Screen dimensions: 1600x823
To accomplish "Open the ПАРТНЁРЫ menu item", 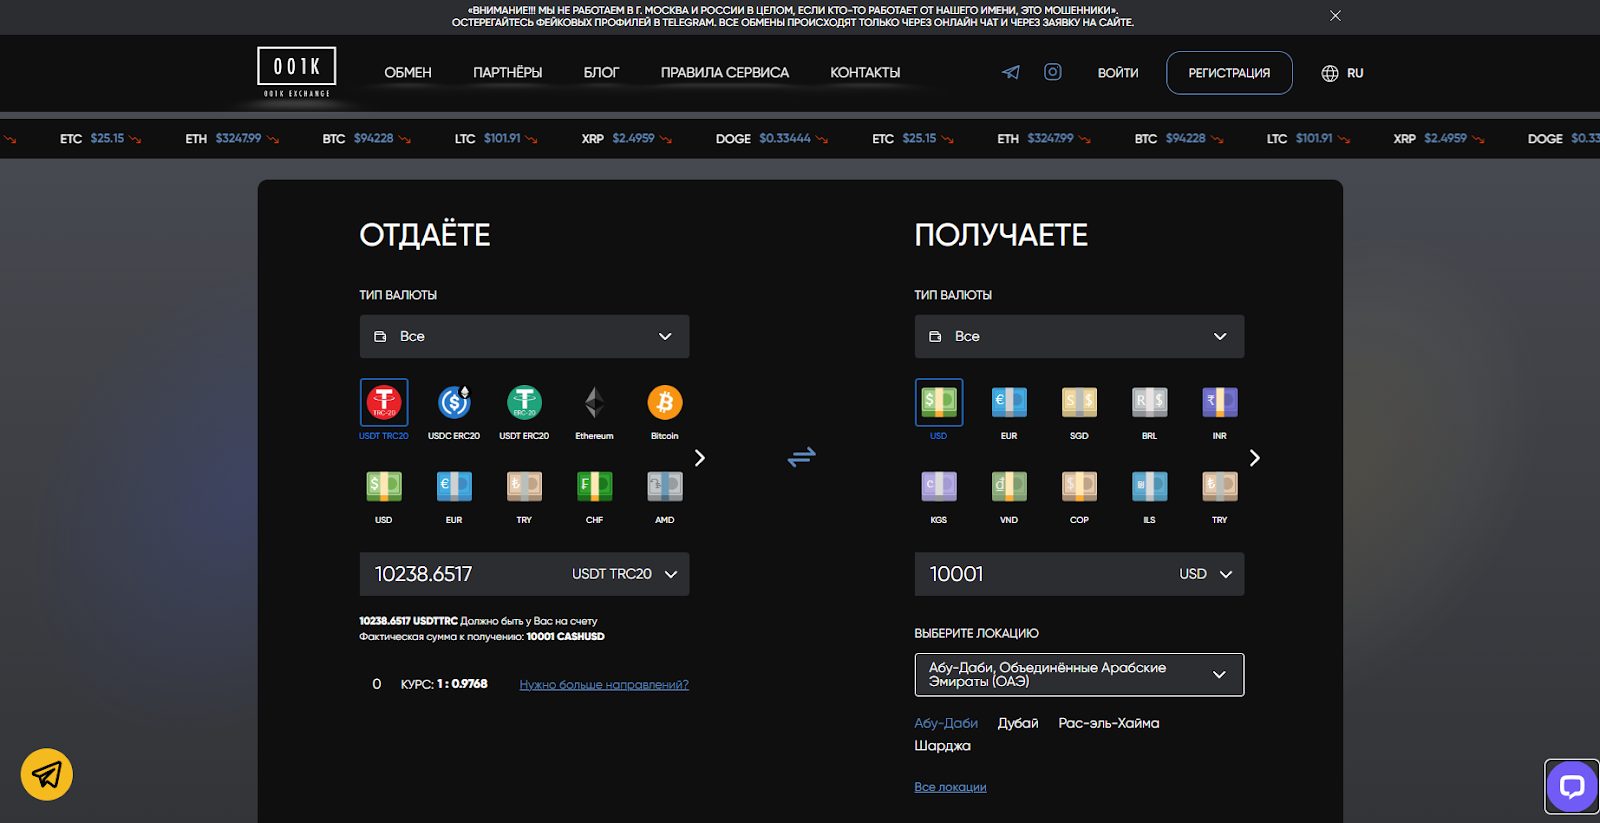I will 508,73.
